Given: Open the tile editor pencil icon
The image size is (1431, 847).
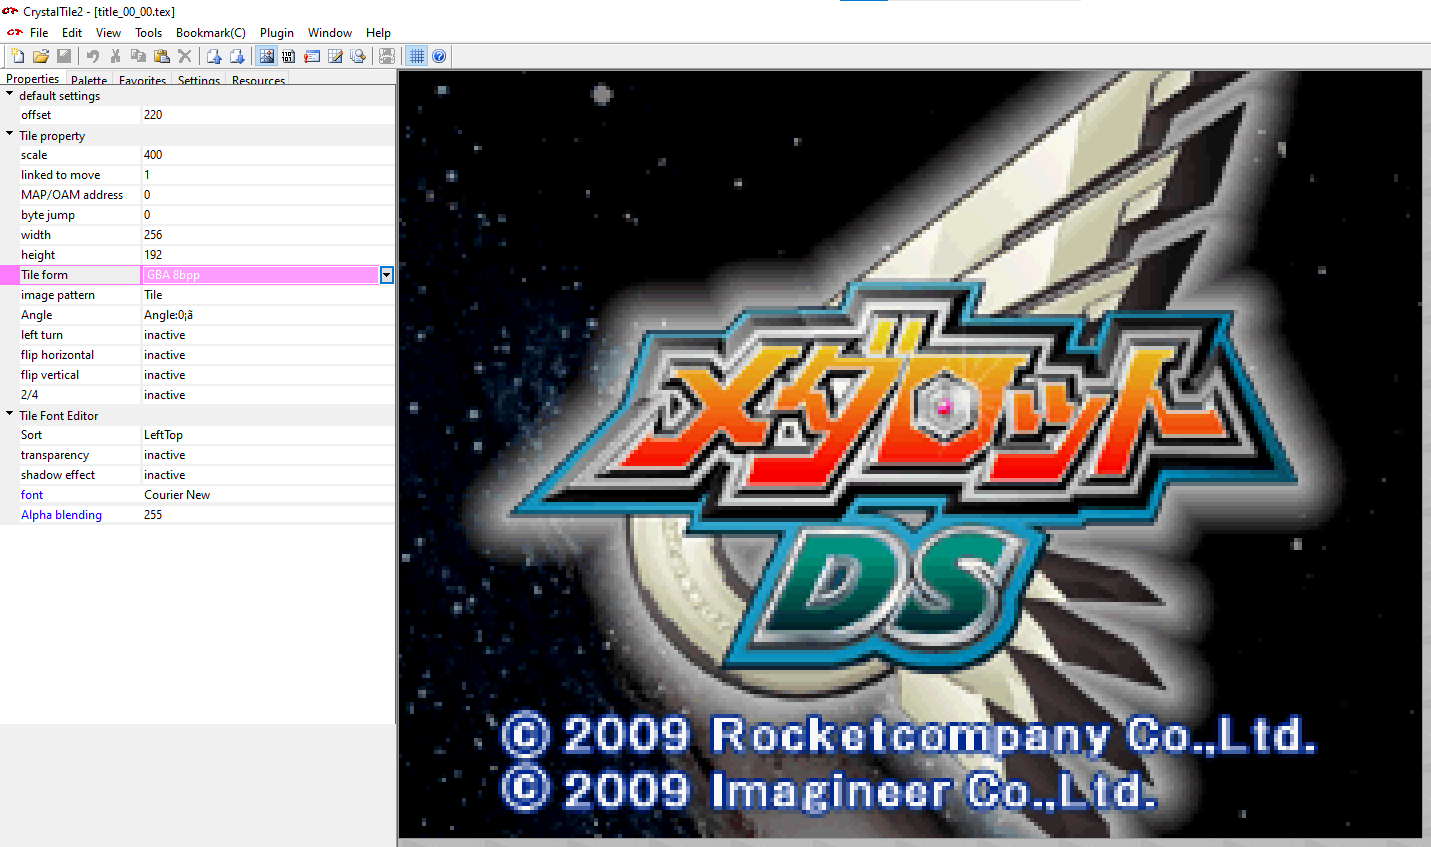Looking at the screenshot, I should [334, 56].
